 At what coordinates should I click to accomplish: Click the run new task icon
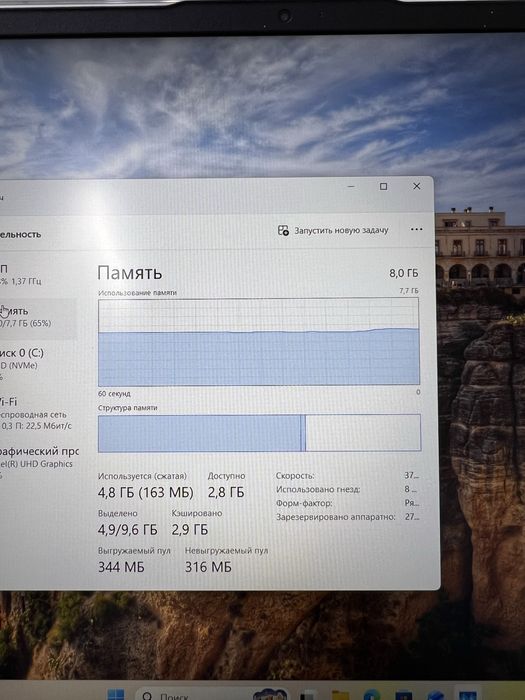283,230
